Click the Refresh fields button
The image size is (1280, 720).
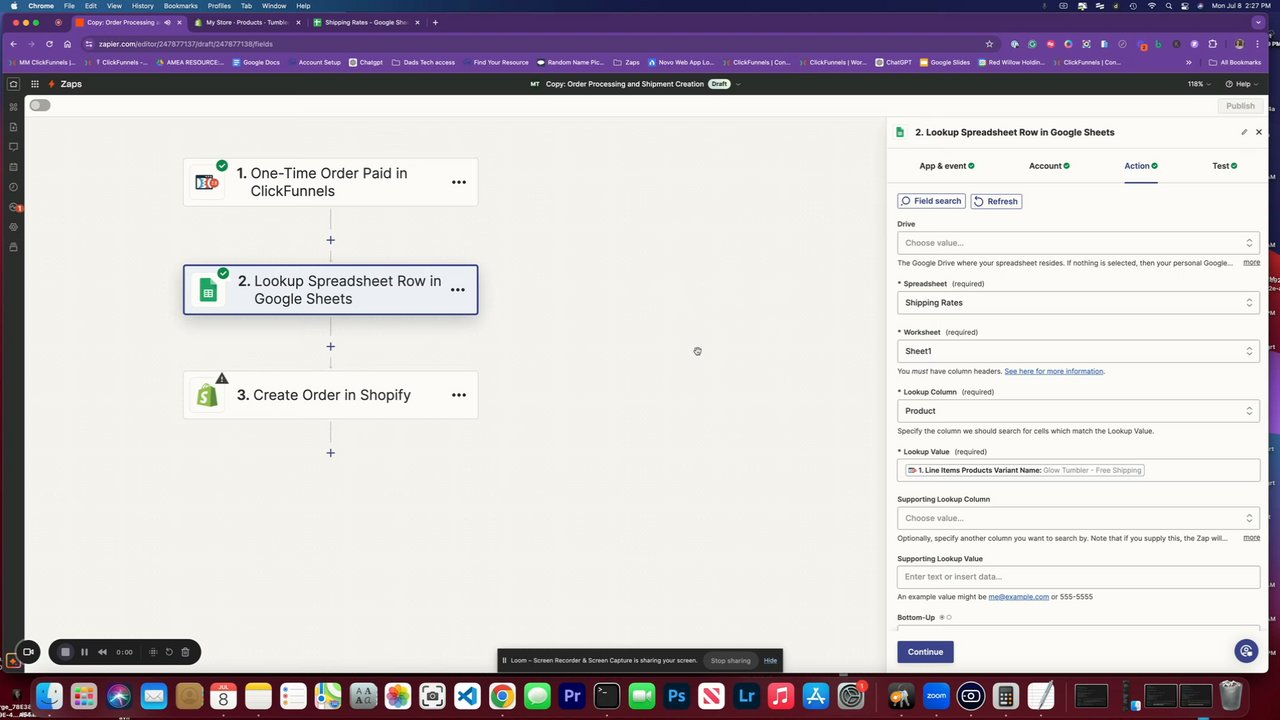996,201
